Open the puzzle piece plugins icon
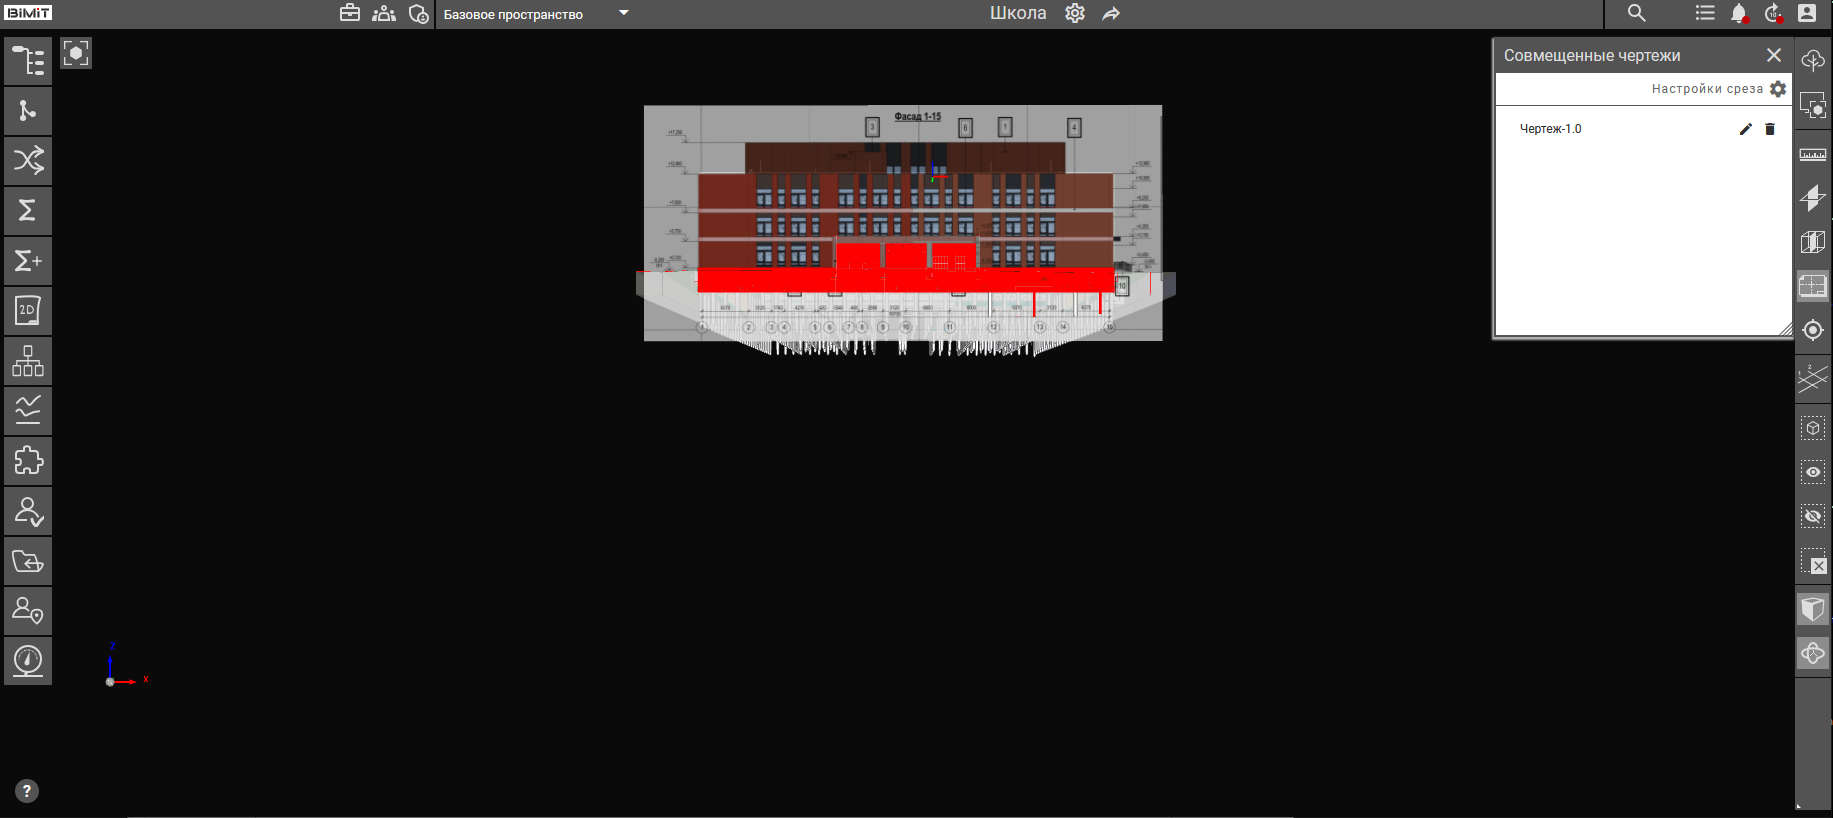1833x818 pixels. pyautogui.click(x=28, y=461)
